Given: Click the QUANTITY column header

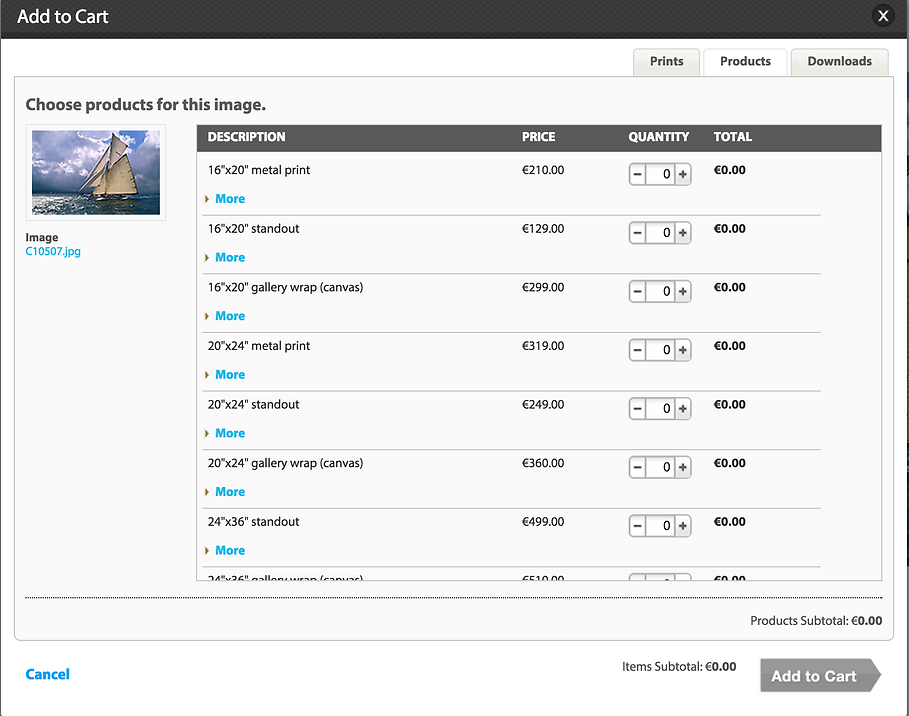Looking at the screenshot, I should pyautogui.click(x=659, y=137).
